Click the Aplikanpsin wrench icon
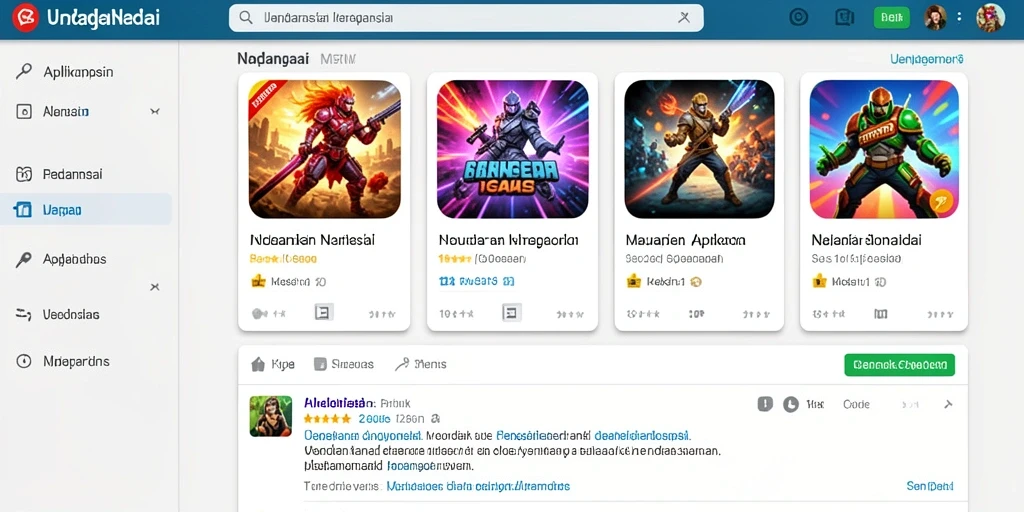1024x512 pixels. pyautogui.click(x=24, y=72)
